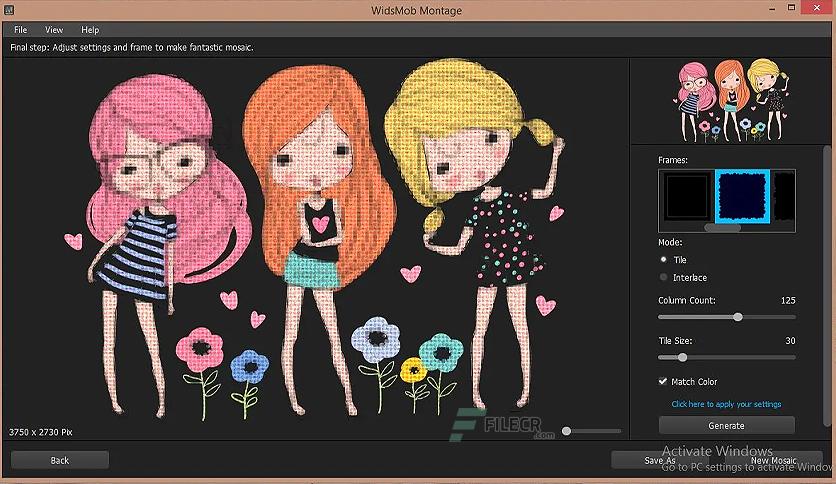Click the Column Count slider handle
This screenshot has height=484, width=836.
[x=738, y=317]
